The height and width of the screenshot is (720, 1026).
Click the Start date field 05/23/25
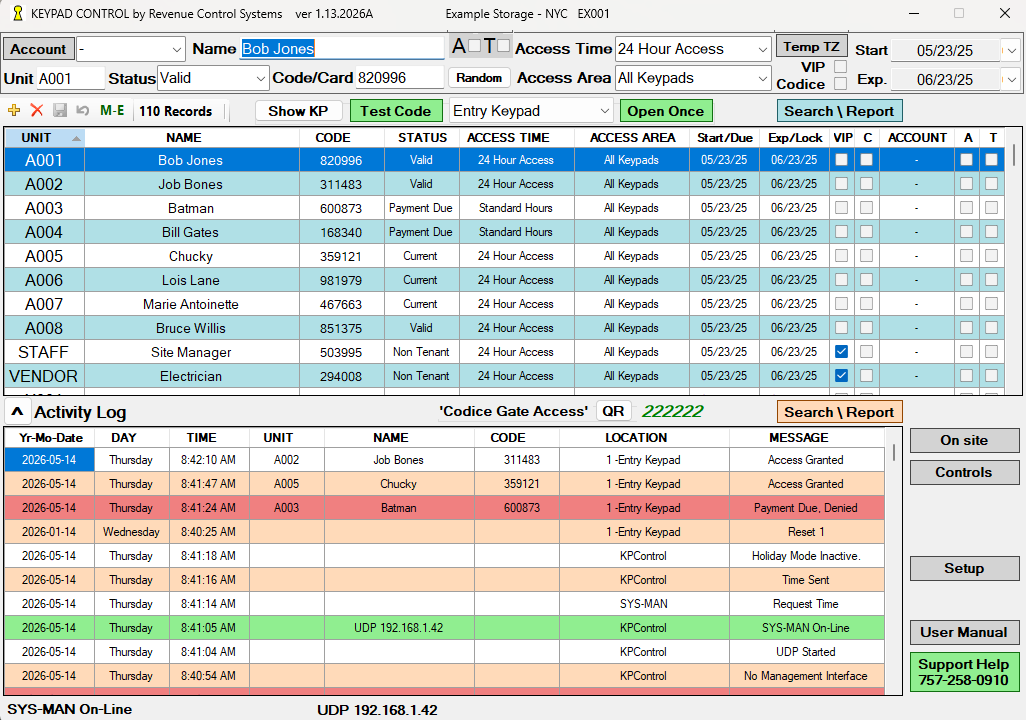coord(946,50)
